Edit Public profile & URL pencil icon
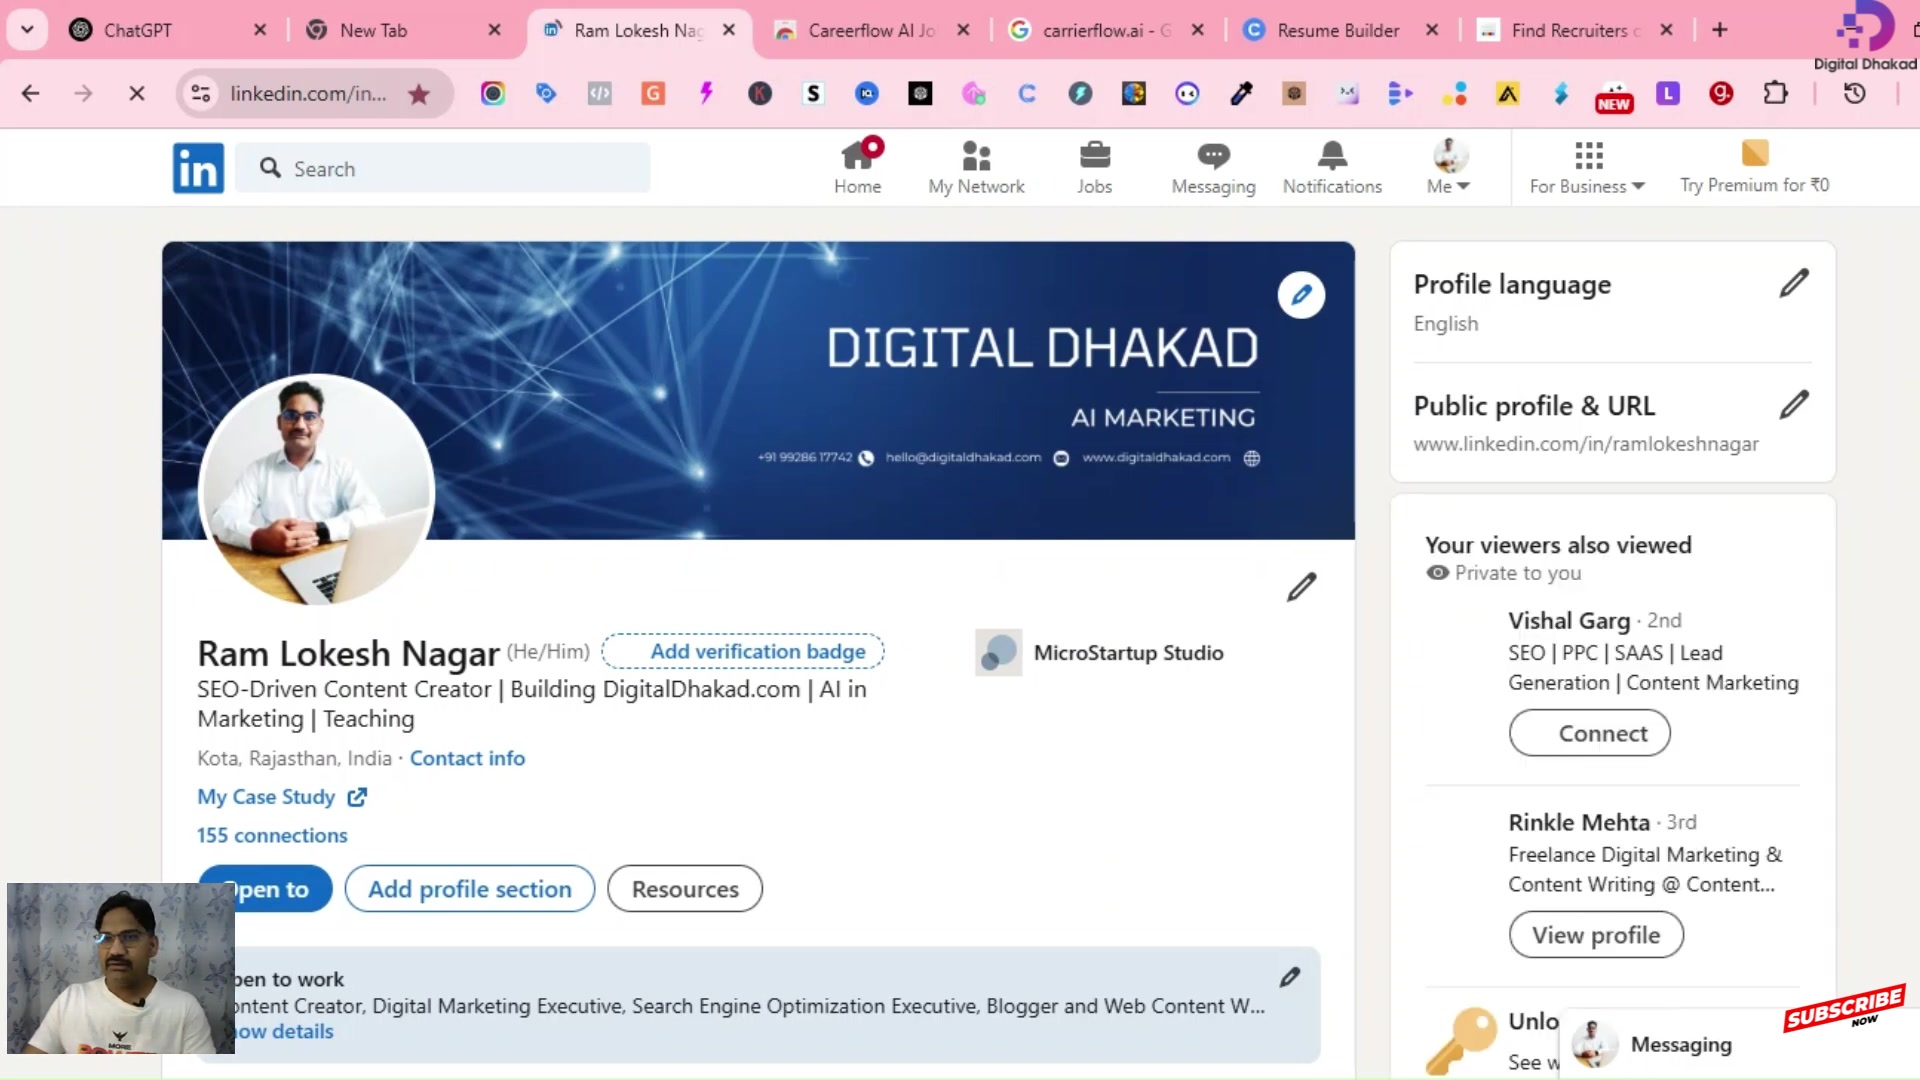1920x1080 pixels. pos(1794,405)
